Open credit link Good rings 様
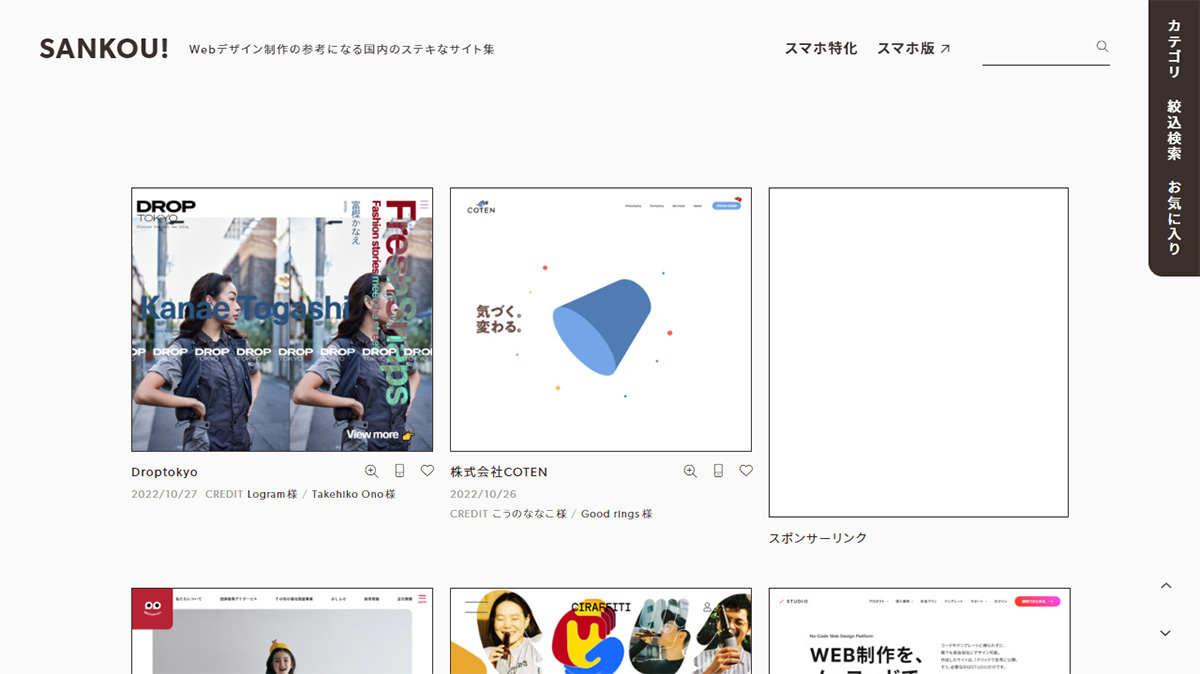This screenshot has width=1200, height=674. [616, 514]
